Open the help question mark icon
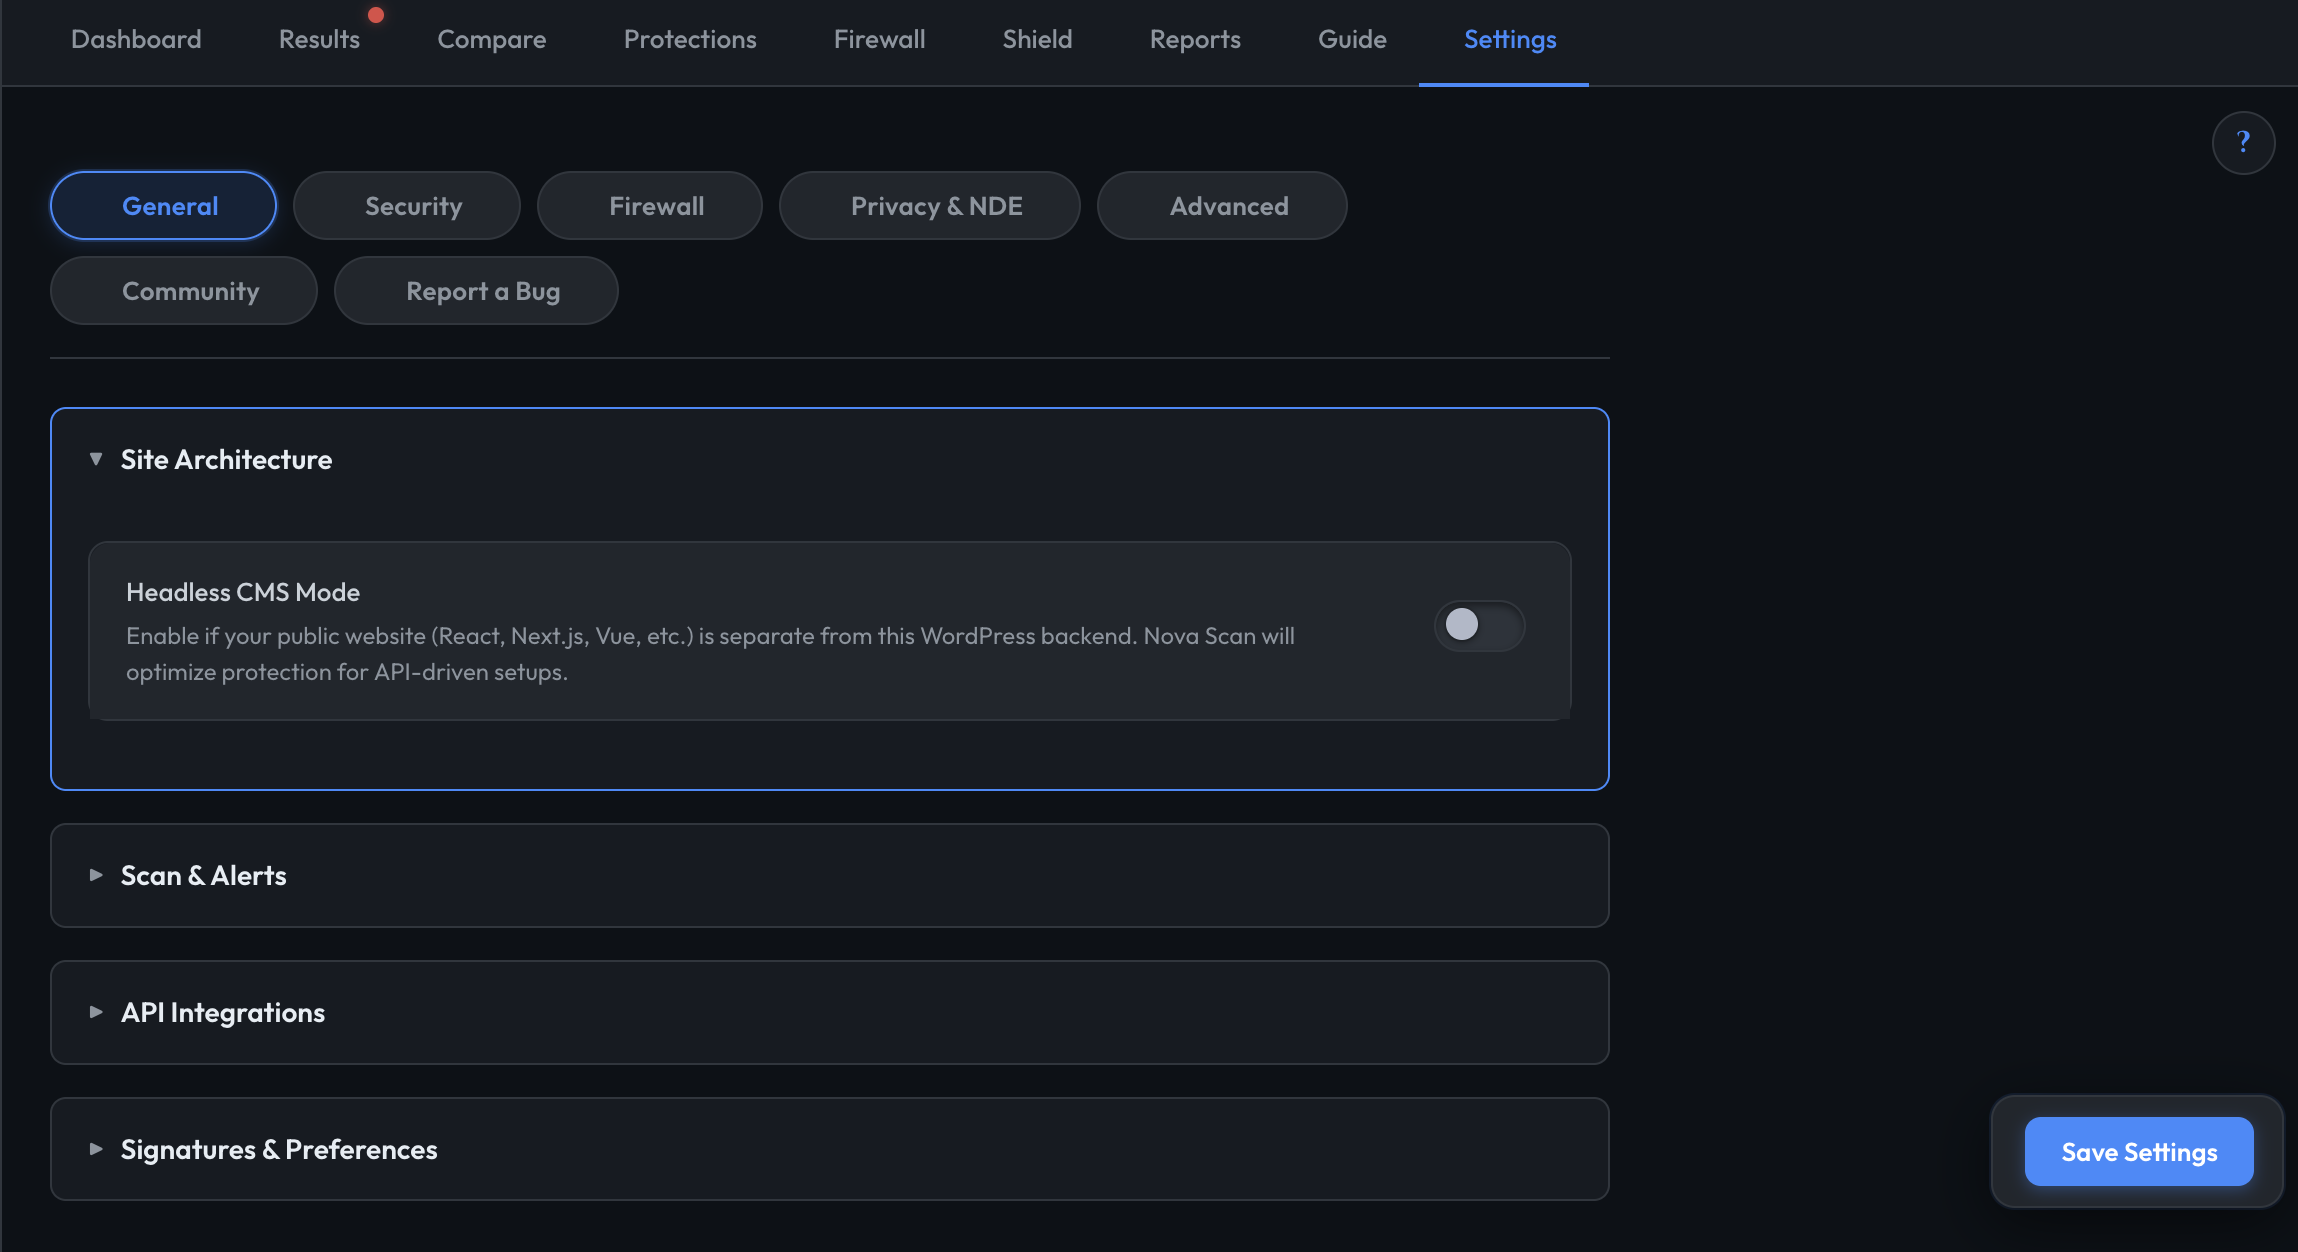 point(2243,142)
